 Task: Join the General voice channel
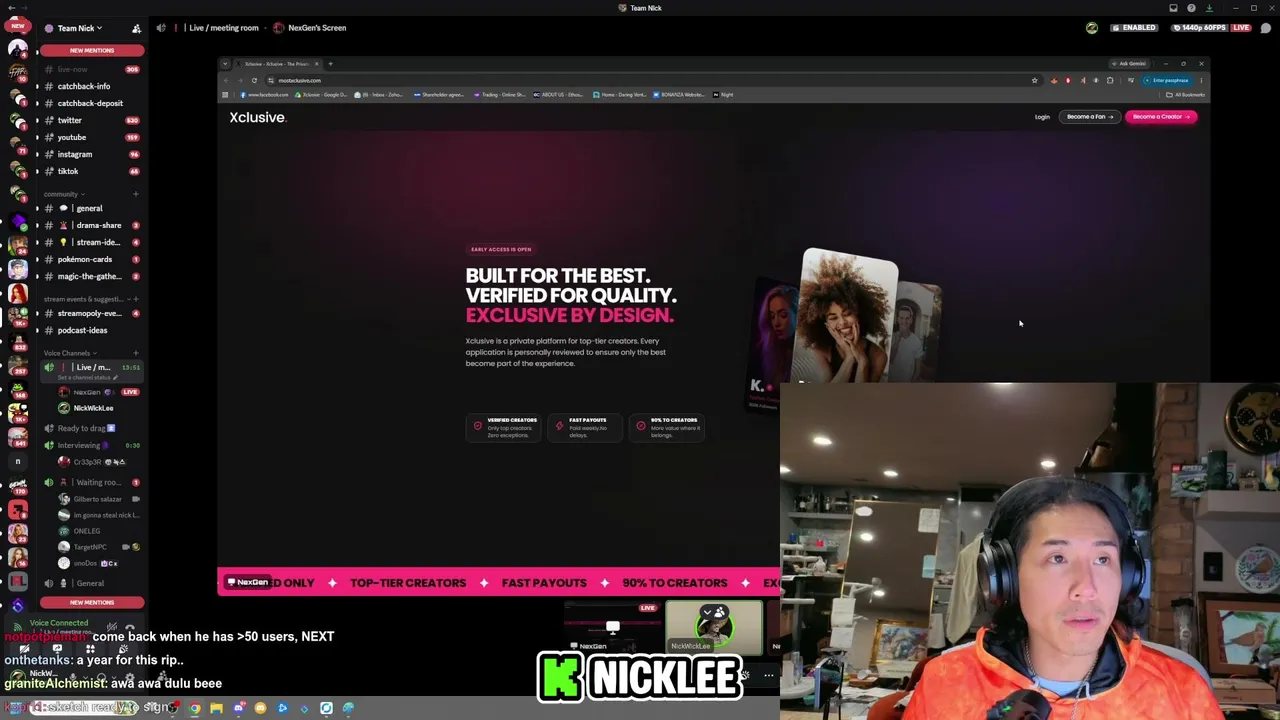click(x=90, y=583)
